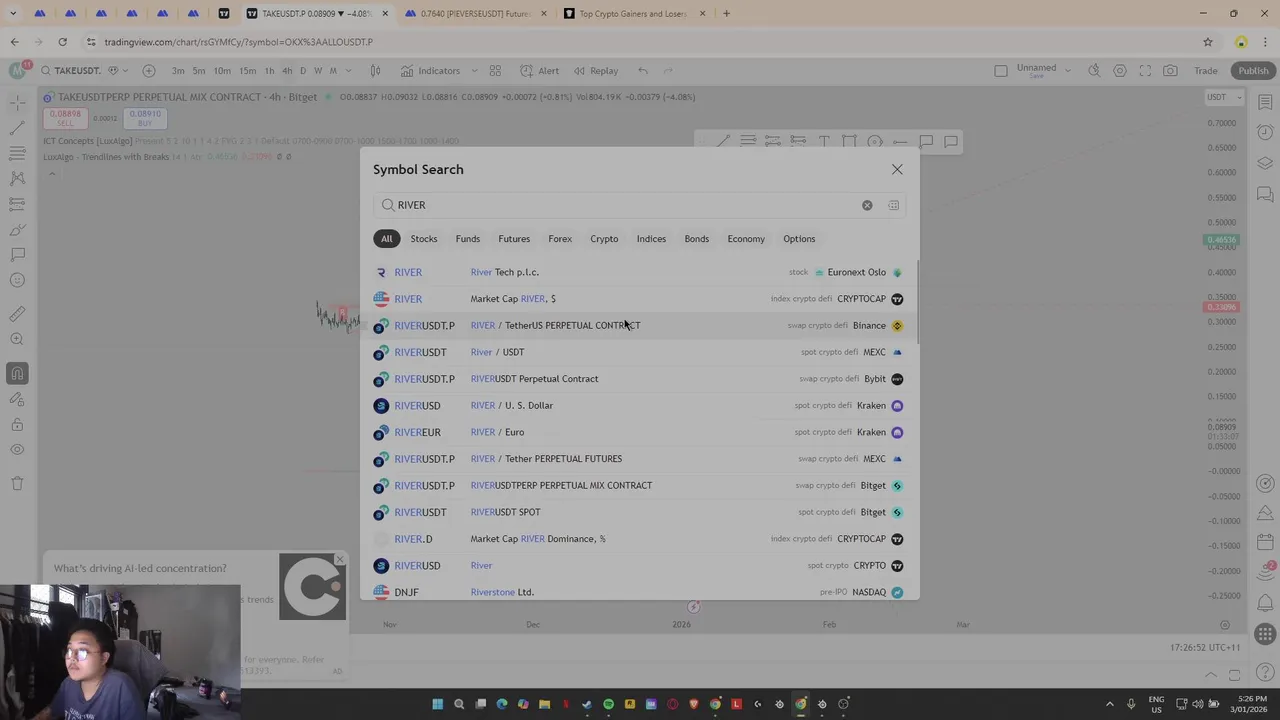
Task: Select the Funds filter tab
Action: tap(467, 239)
